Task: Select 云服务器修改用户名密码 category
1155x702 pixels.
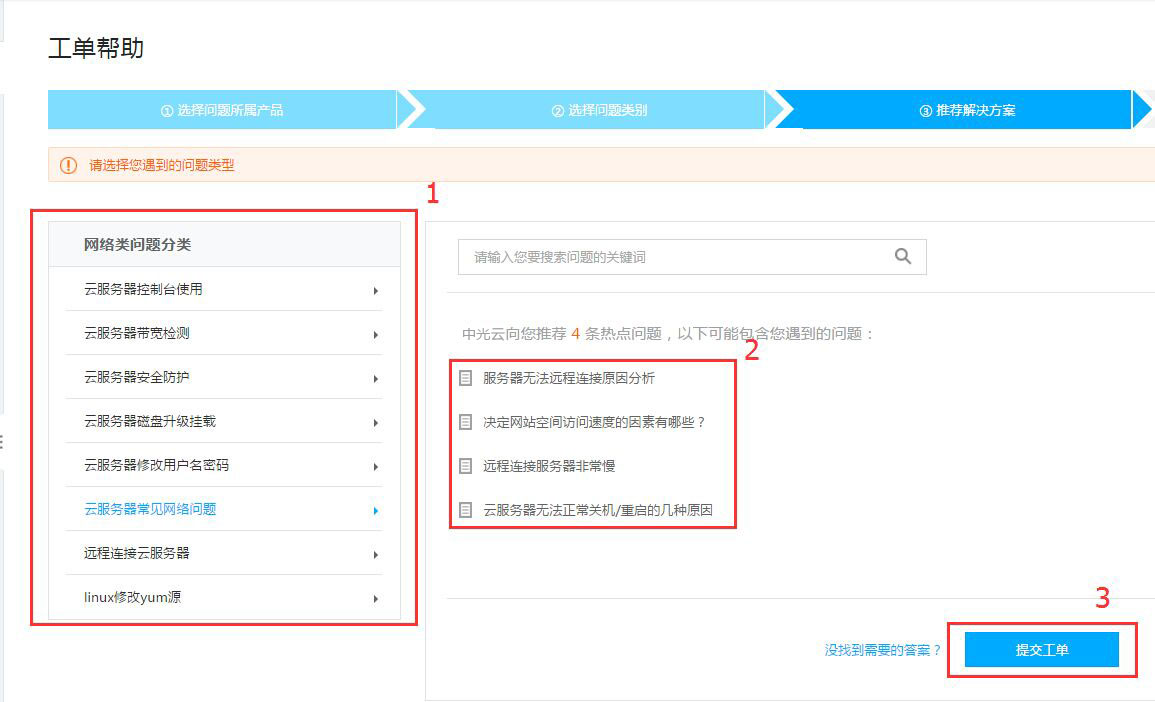Action: click(x=157, y=465)
